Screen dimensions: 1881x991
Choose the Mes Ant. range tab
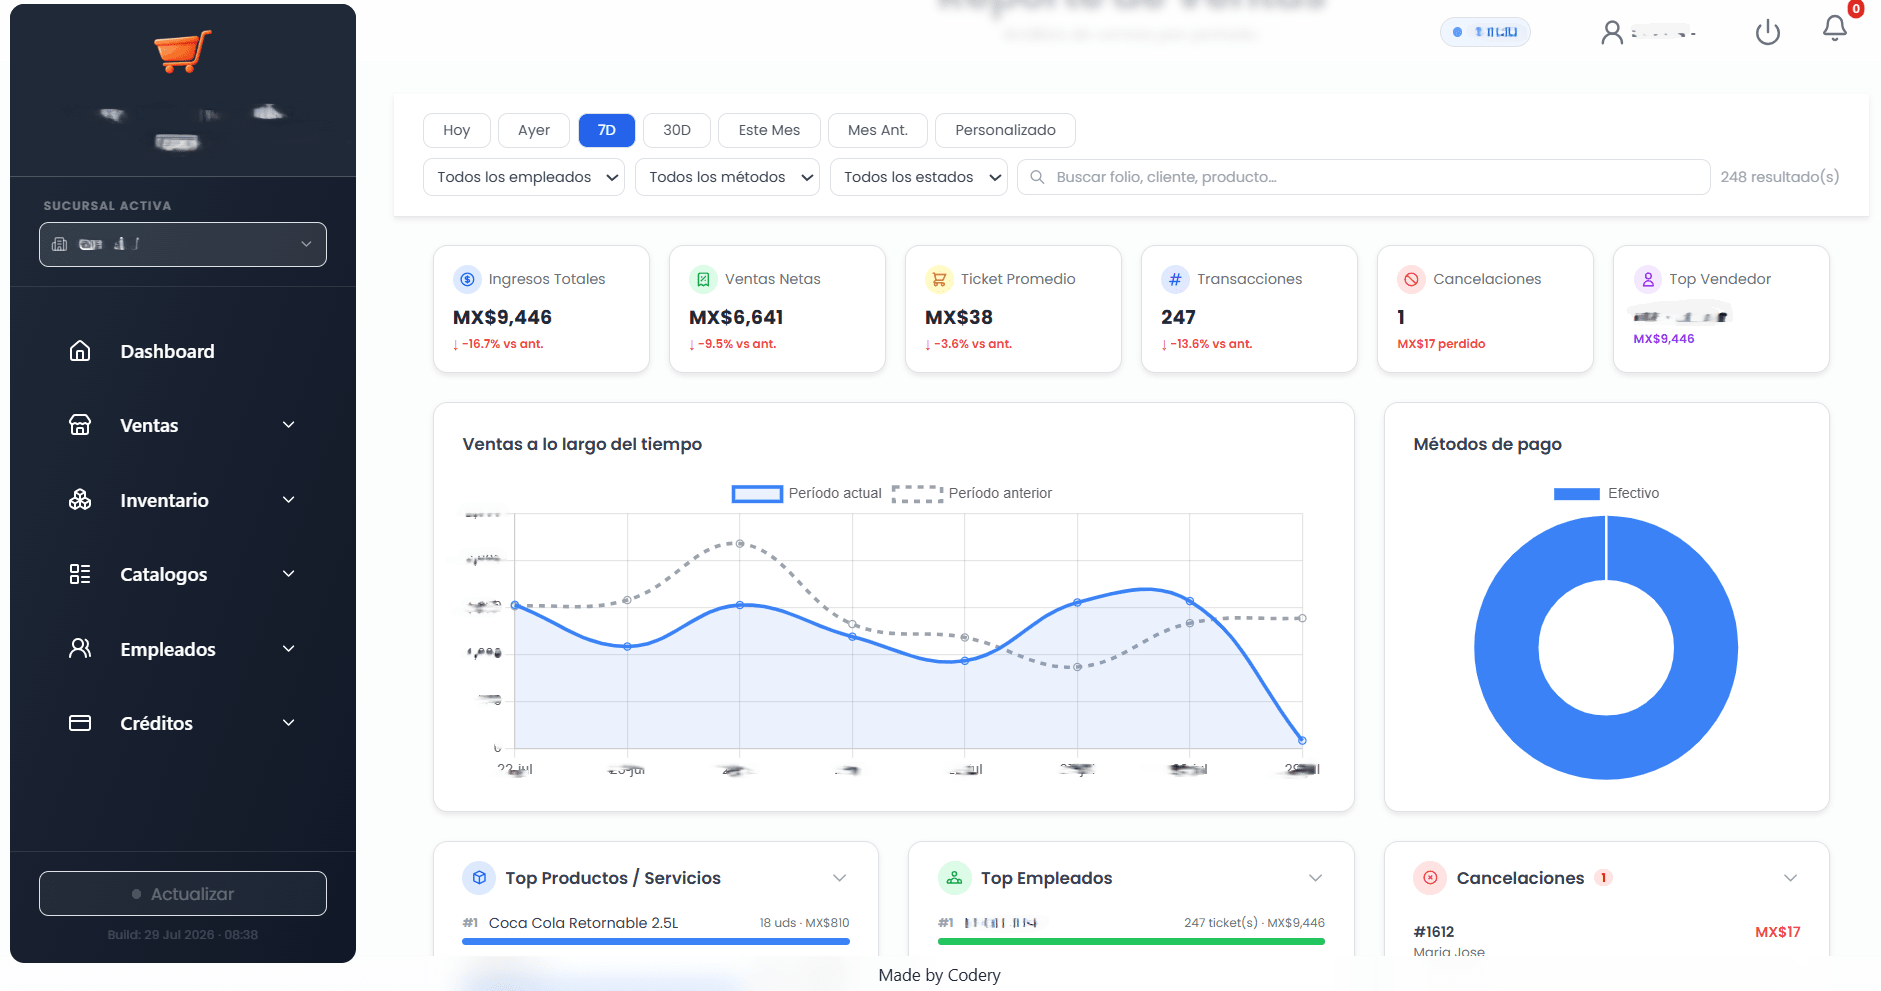(878, 130)
